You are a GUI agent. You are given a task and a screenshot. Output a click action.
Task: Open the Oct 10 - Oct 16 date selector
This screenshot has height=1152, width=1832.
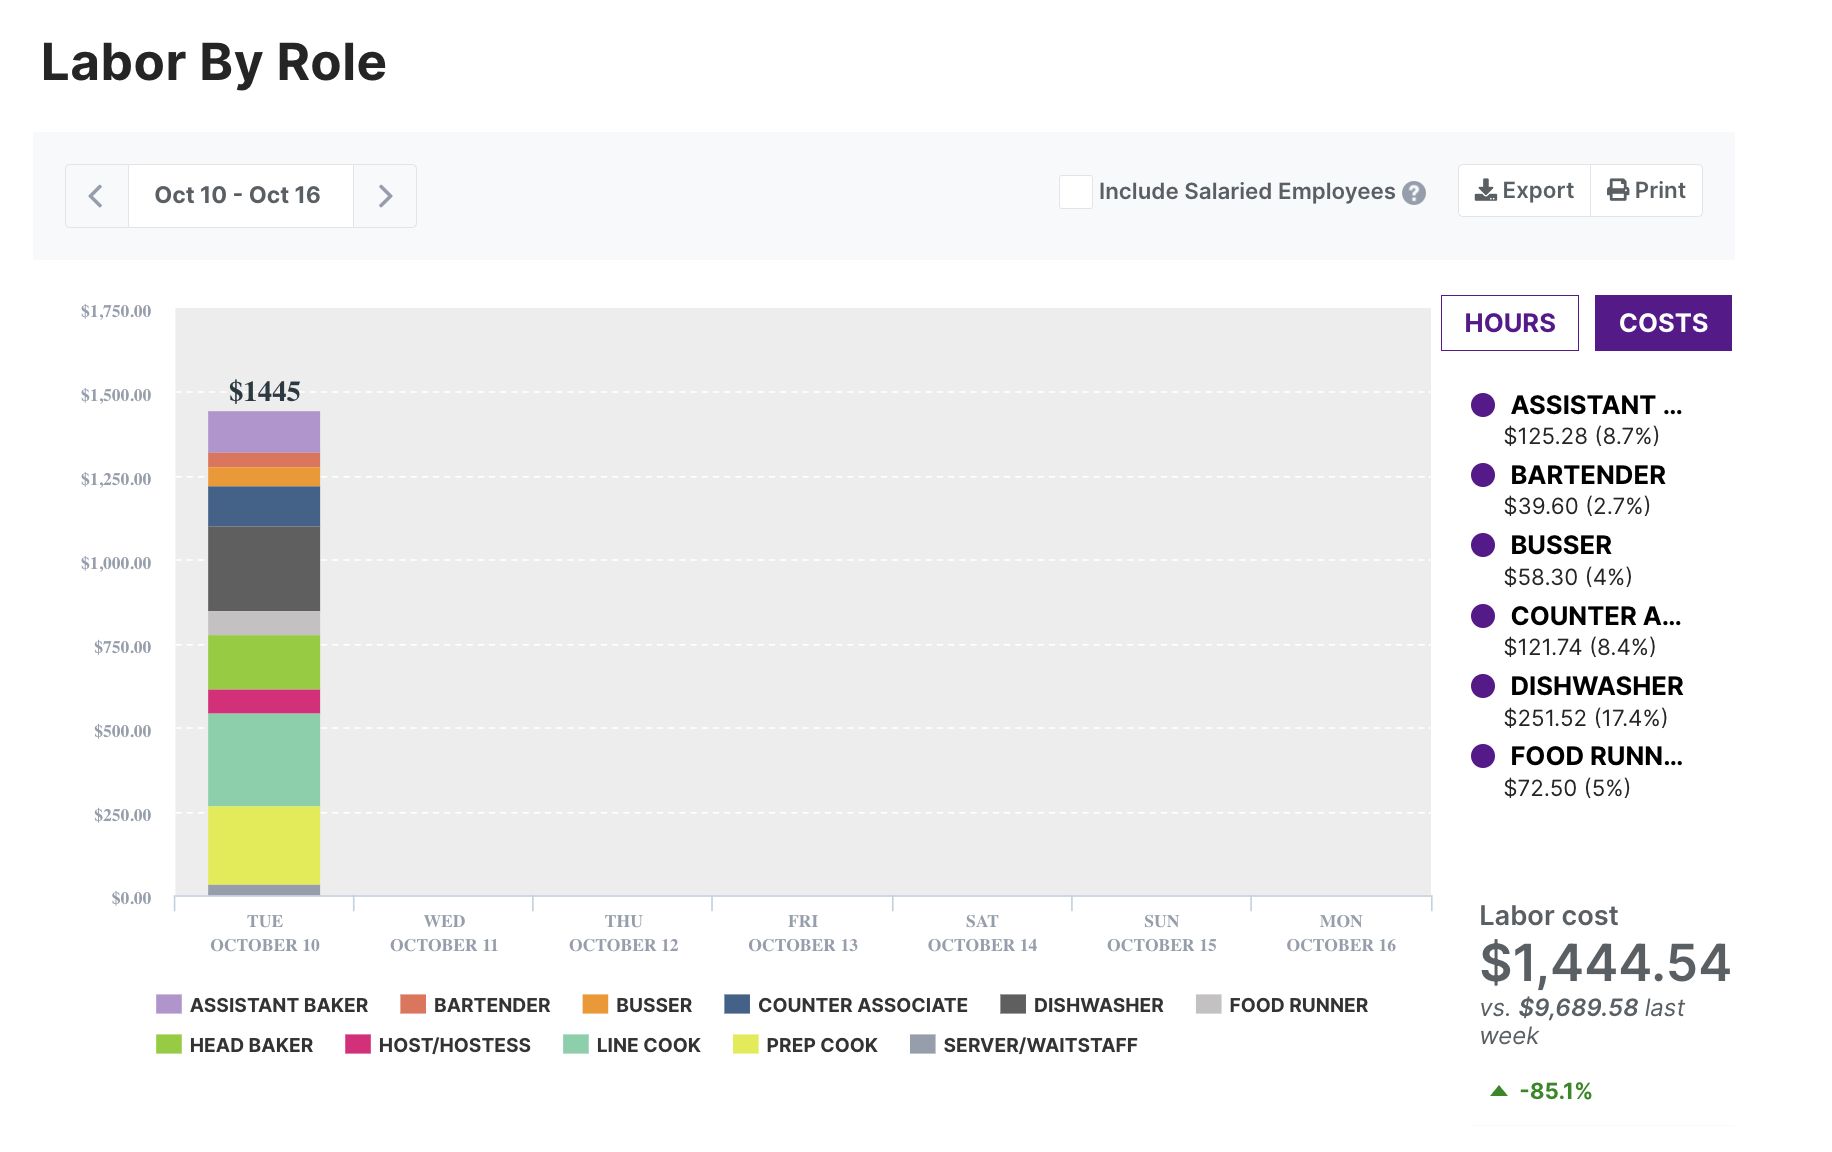point(240,195)
